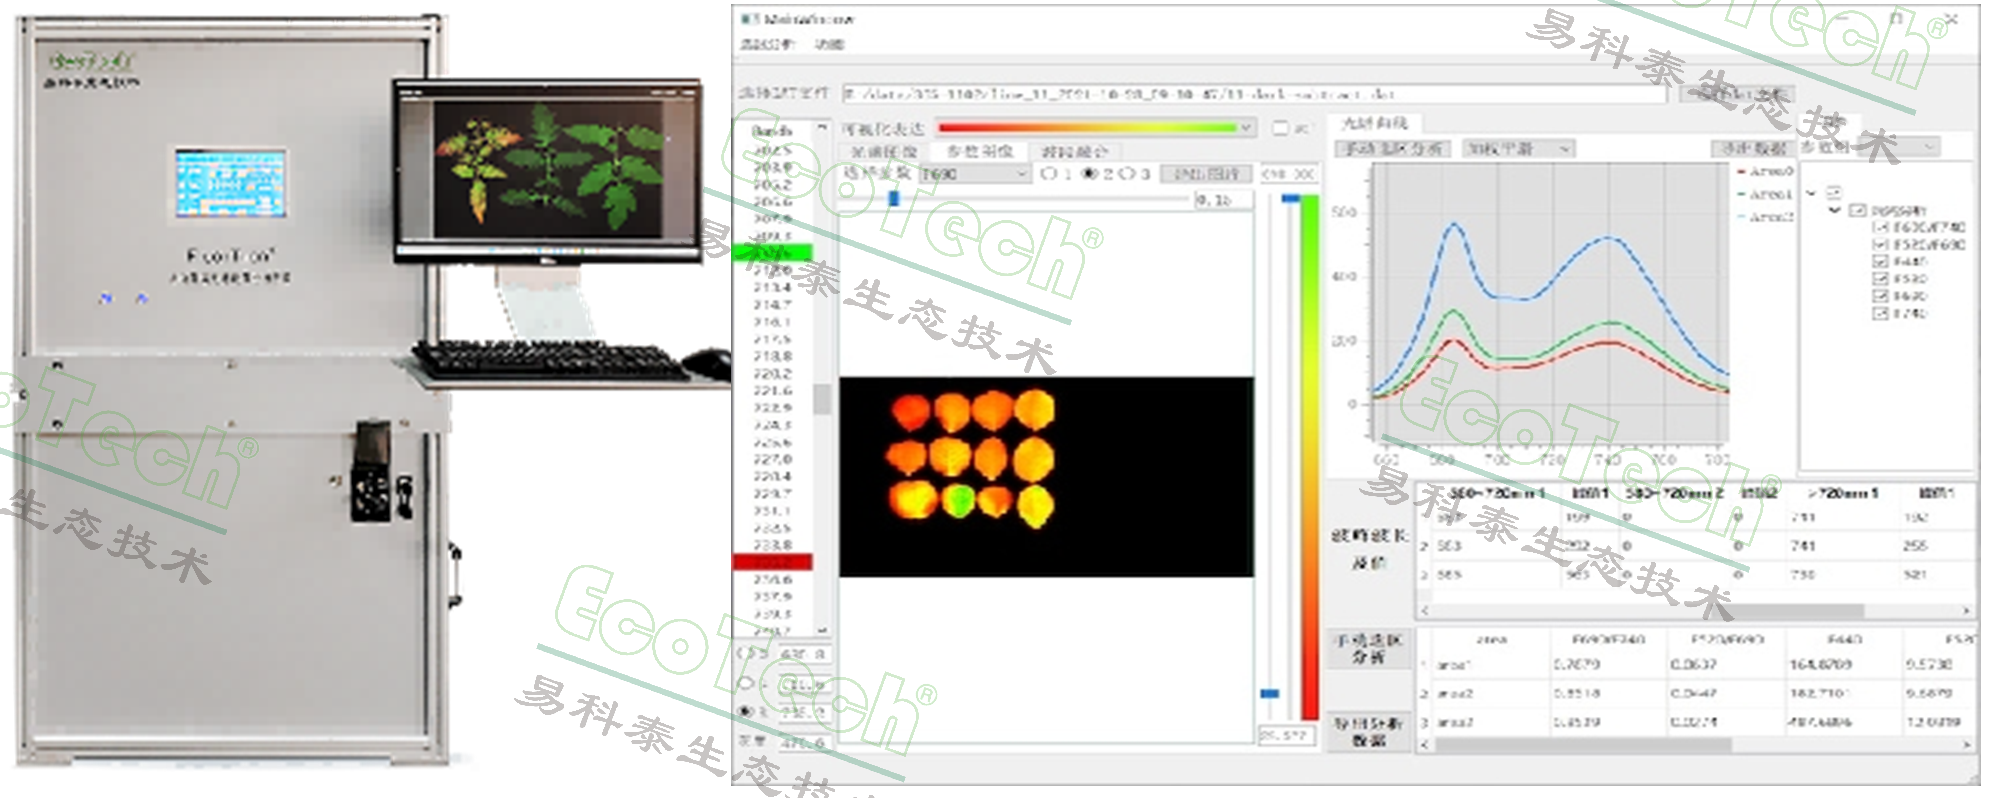1992x798 pixels.
Task: Select the red highlighted band in Bands list
Action: point(772,562)
